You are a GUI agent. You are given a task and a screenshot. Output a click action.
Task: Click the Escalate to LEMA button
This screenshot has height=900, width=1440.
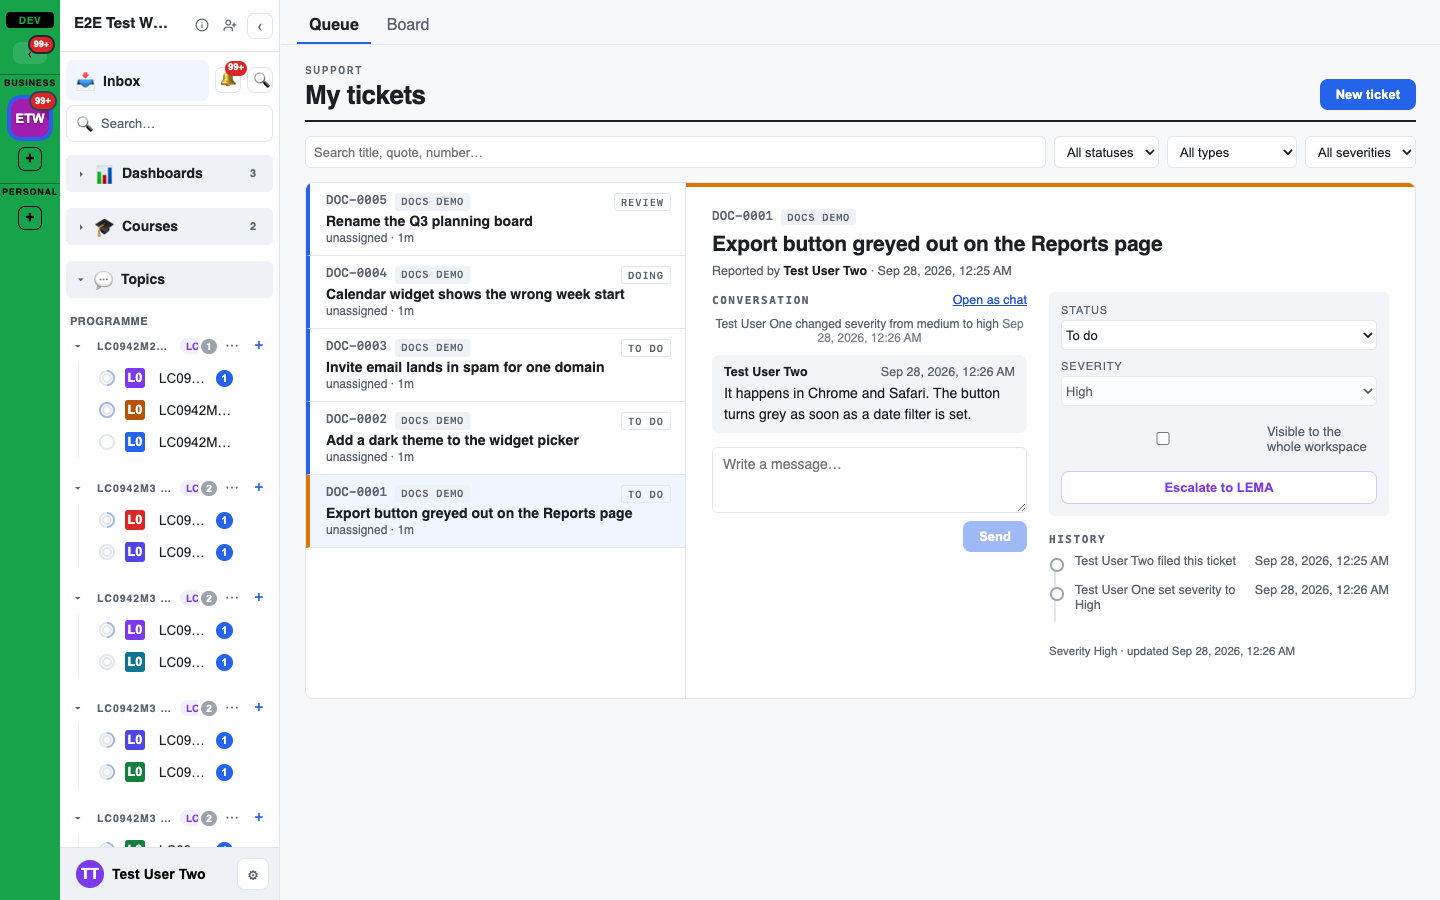1218,487
